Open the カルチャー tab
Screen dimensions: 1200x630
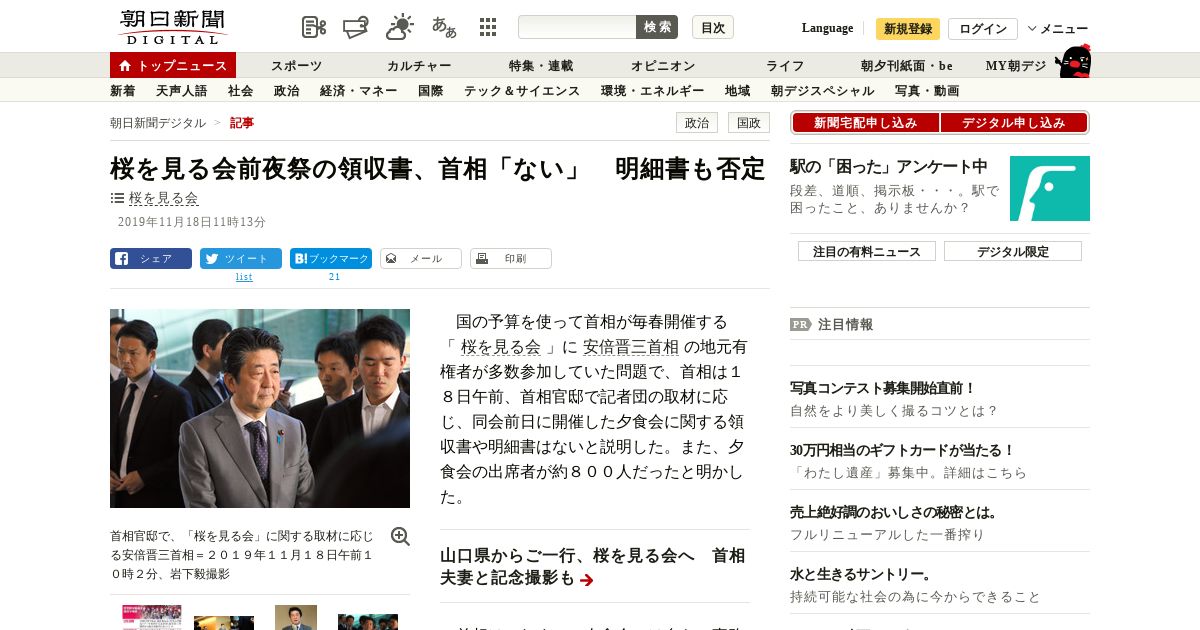coord(419,66)
